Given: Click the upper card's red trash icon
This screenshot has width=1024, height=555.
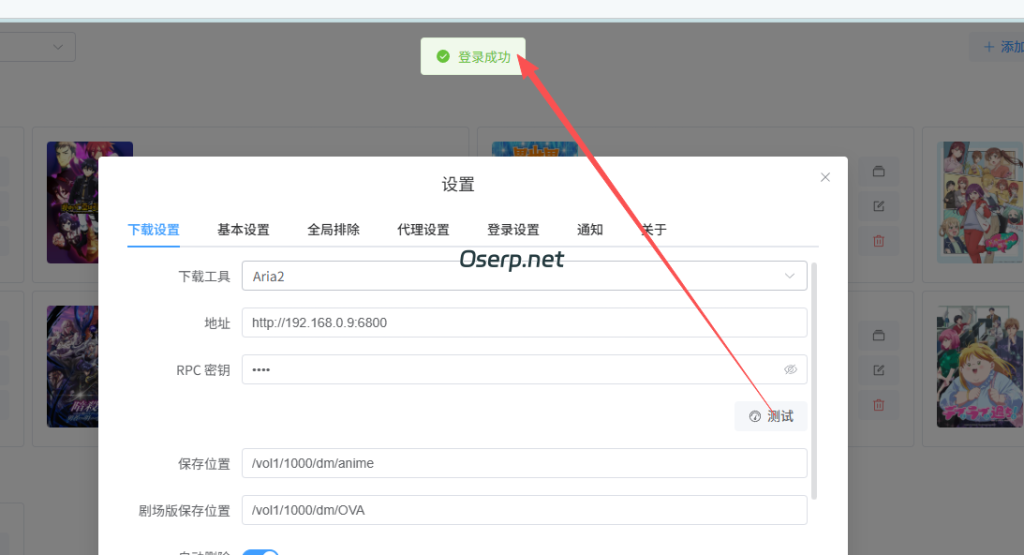Looking at the screenshot, I should coord(879,241).
